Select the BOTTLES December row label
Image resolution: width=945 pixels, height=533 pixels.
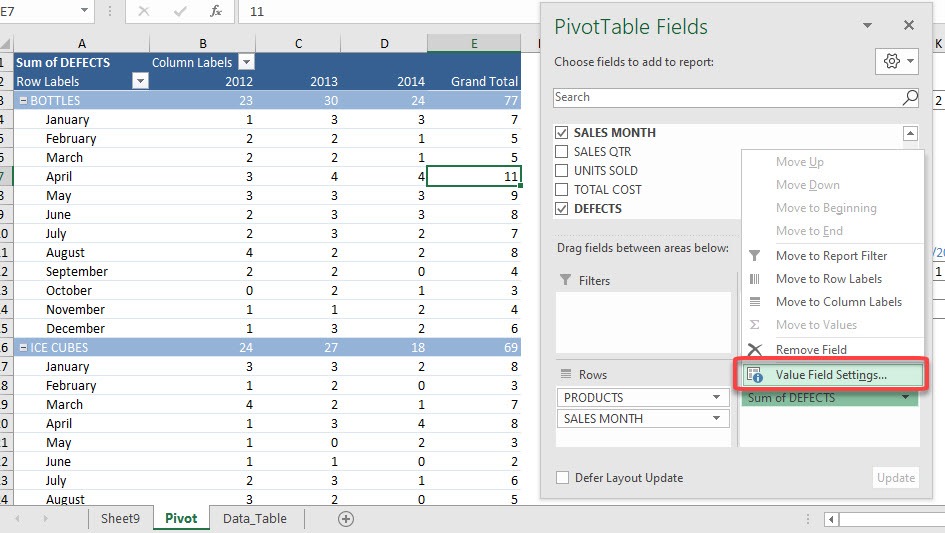[x=81, y=329]
